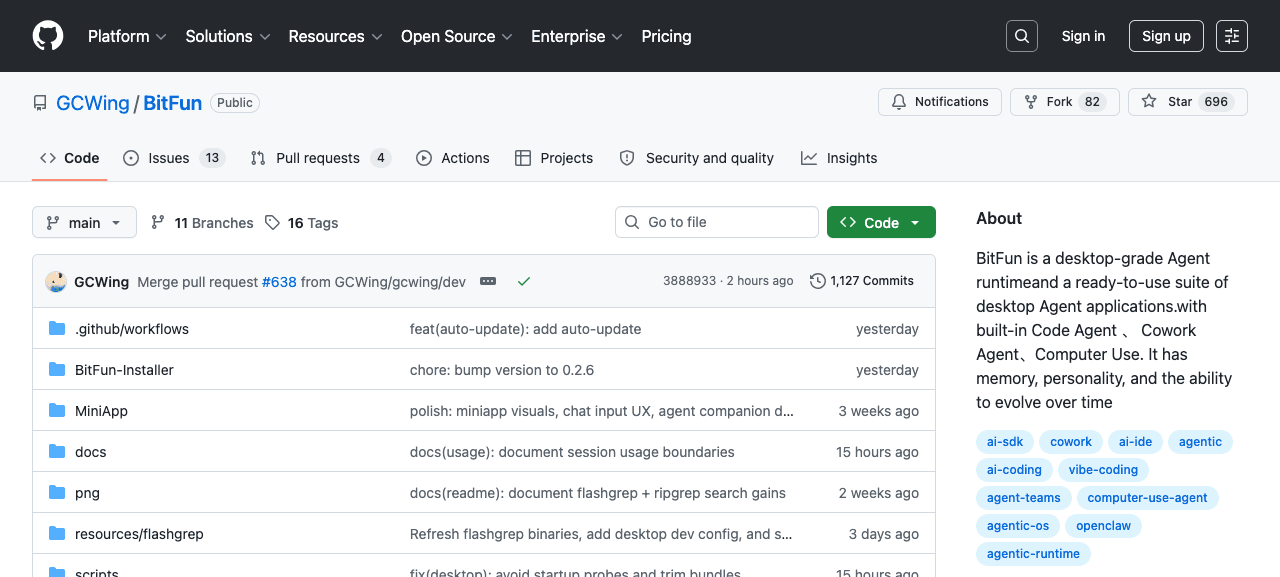The width and height of the screenshot is (1280, 577).
Task: Expand the Open Source menu
Action: click(x=456, y=36)
